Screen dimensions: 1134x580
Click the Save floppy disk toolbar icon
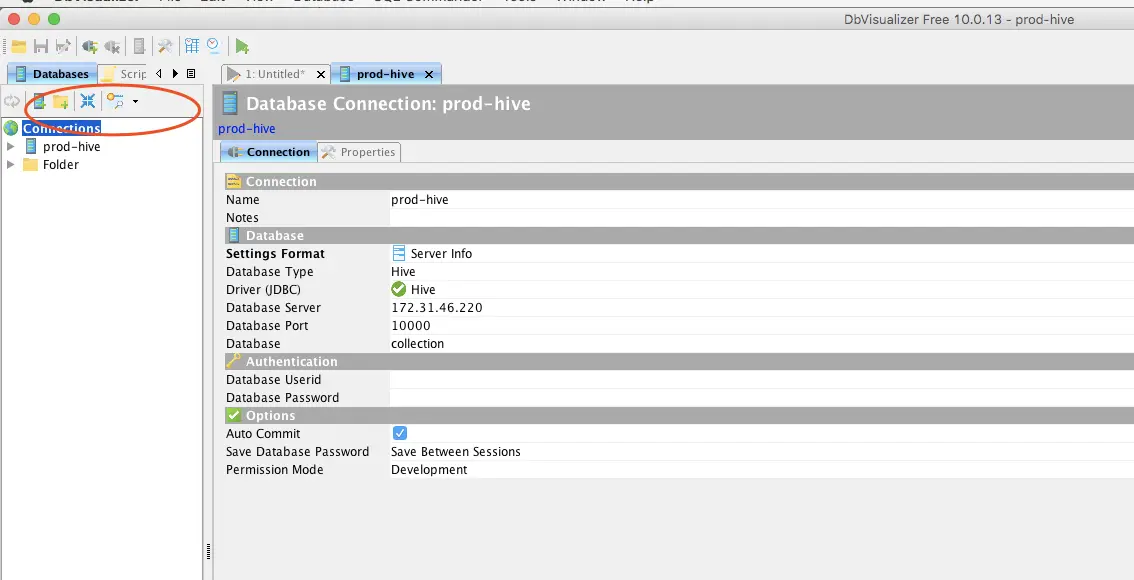(41, 47)
